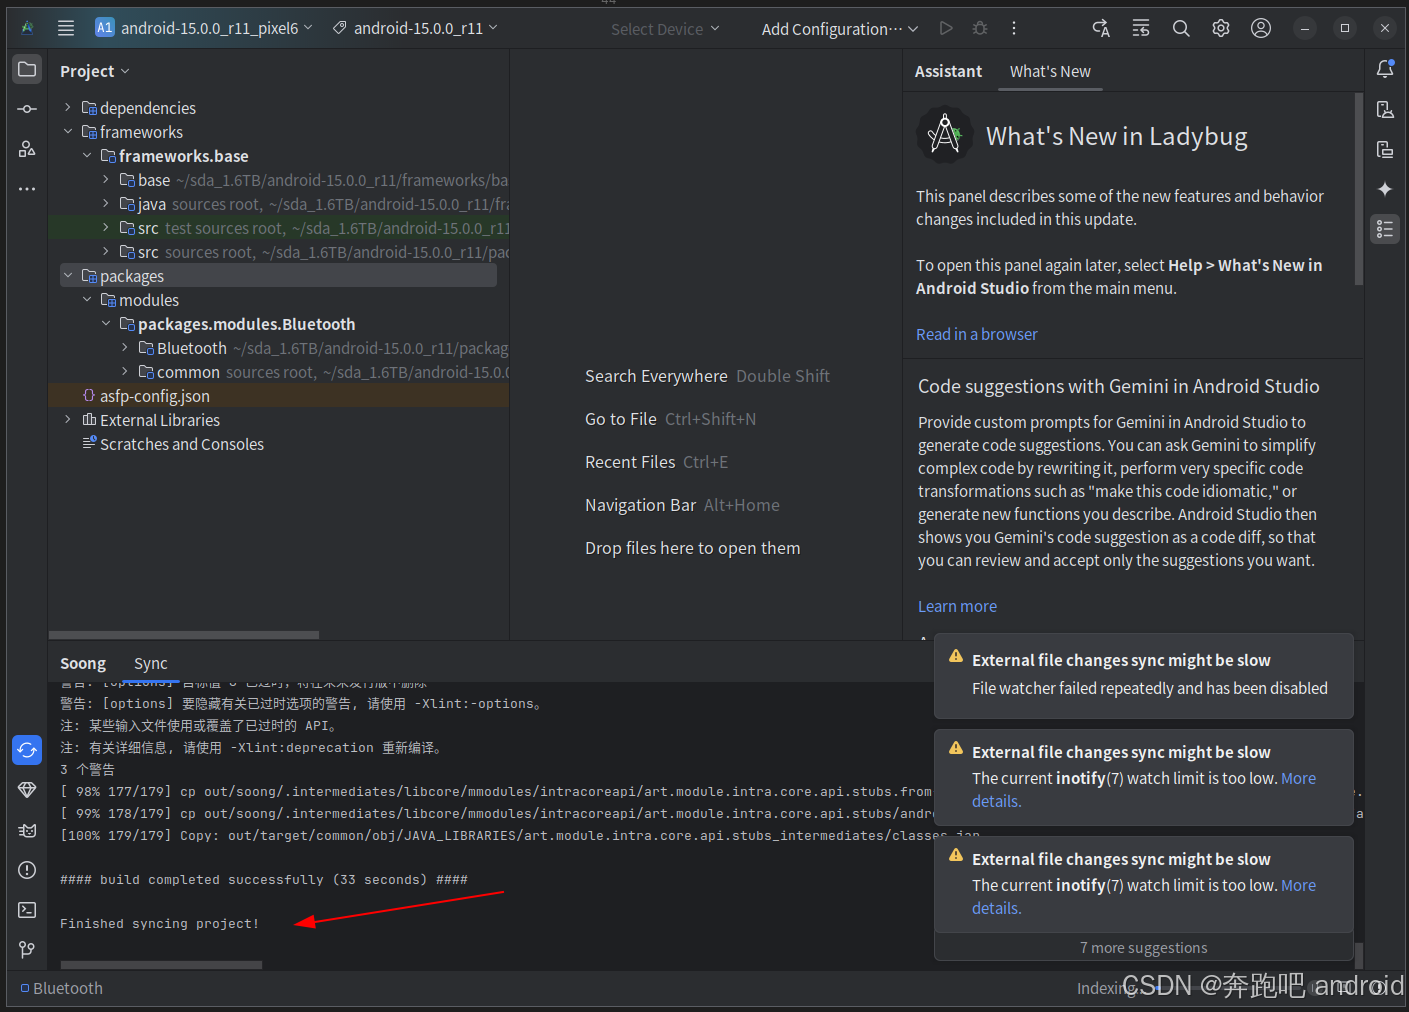1409x1012 pixels.
Task: Click the 'Go to File' hint text
Action: pos(621,419)
